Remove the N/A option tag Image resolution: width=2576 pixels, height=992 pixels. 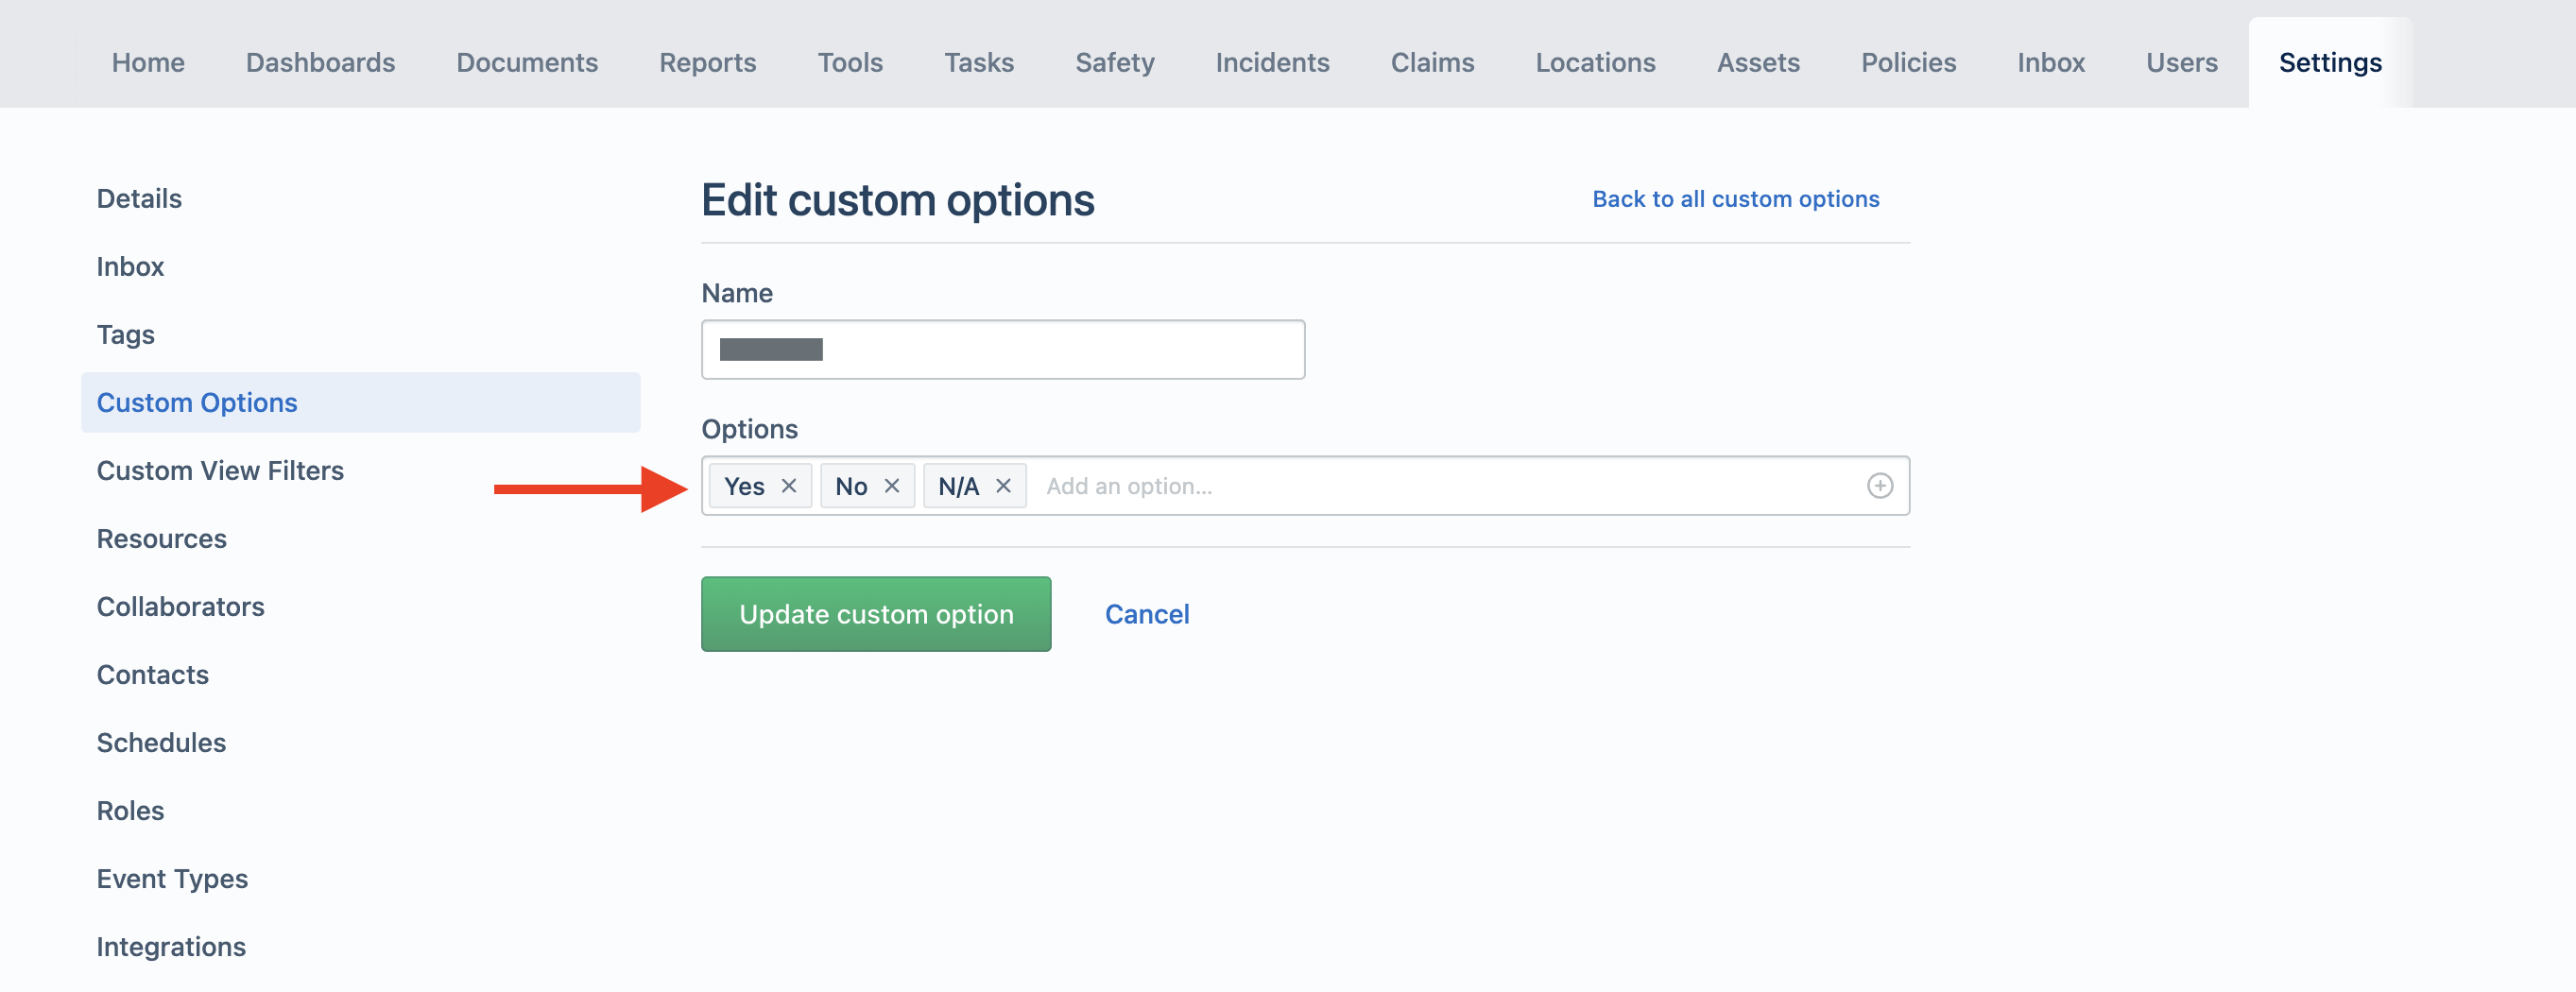(1003, 486)
